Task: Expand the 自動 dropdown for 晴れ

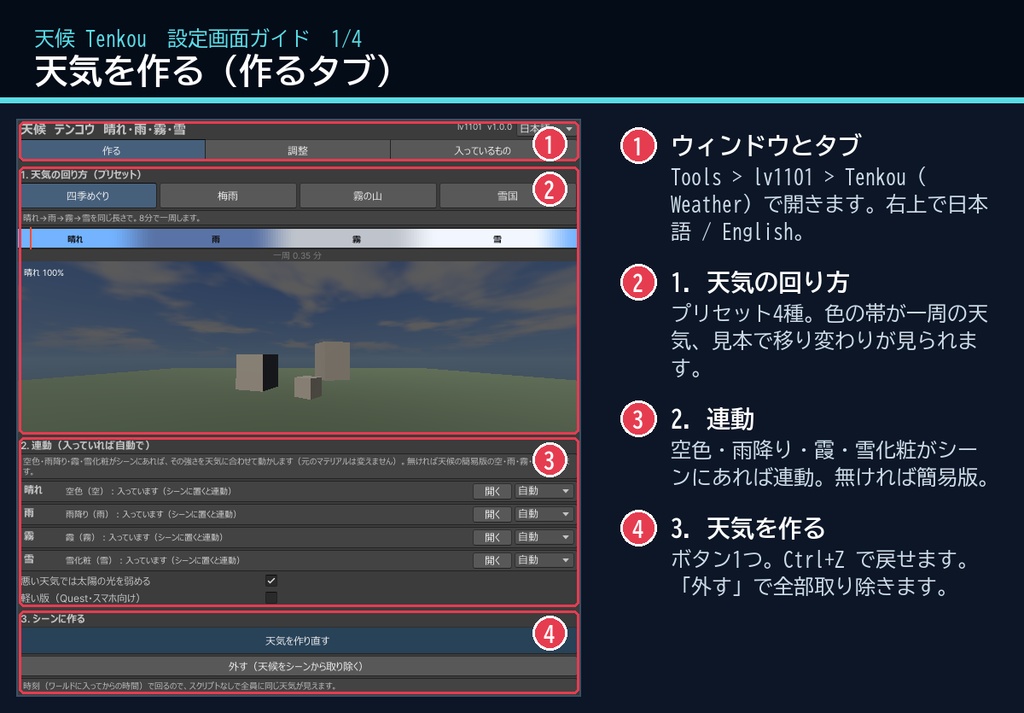Action: tap(544, 491)
